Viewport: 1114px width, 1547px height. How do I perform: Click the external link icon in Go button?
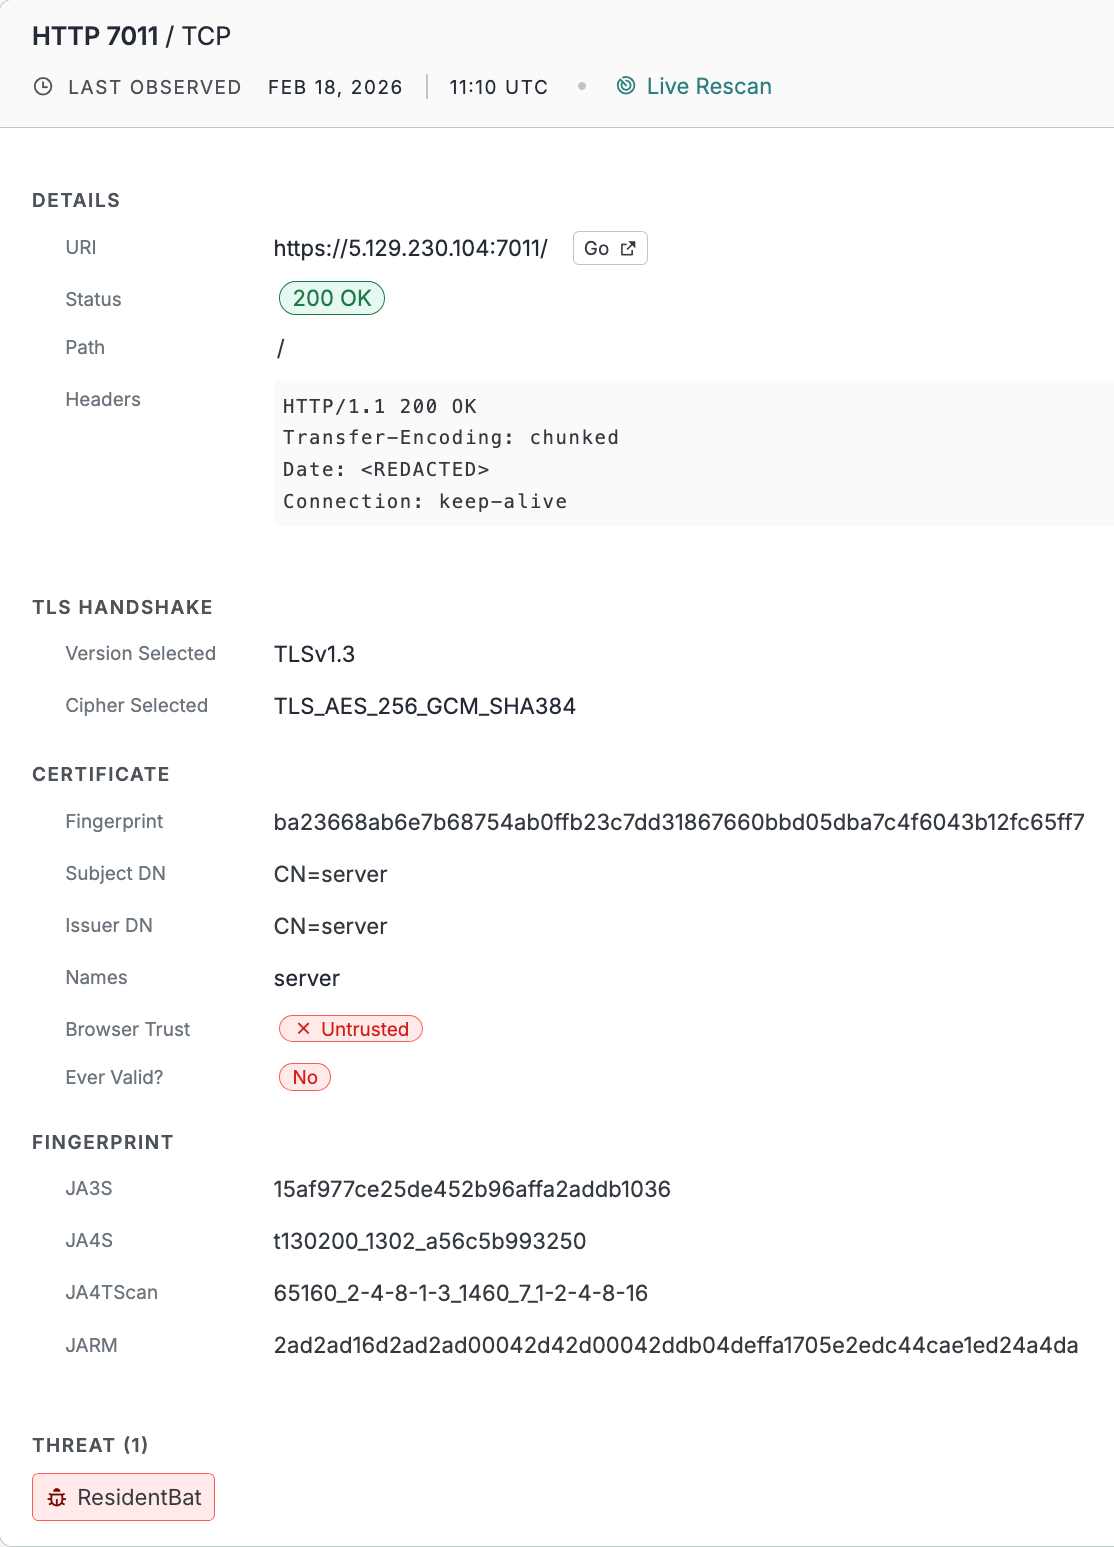click(x=628, y=249)
